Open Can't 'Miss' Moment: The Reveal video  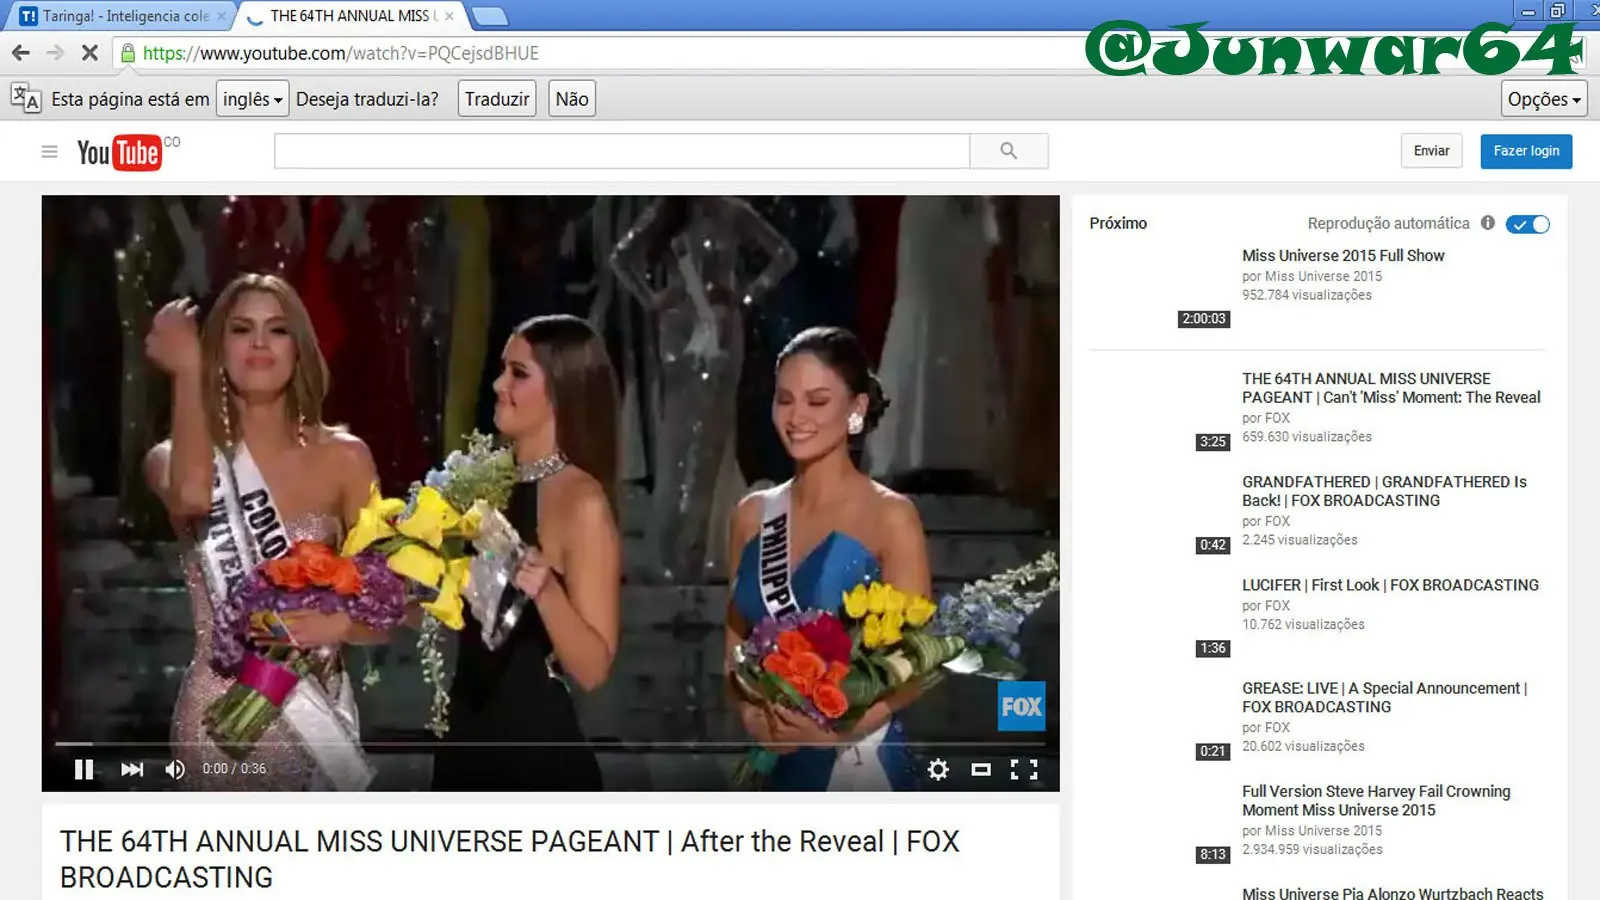click(1391, 388)
